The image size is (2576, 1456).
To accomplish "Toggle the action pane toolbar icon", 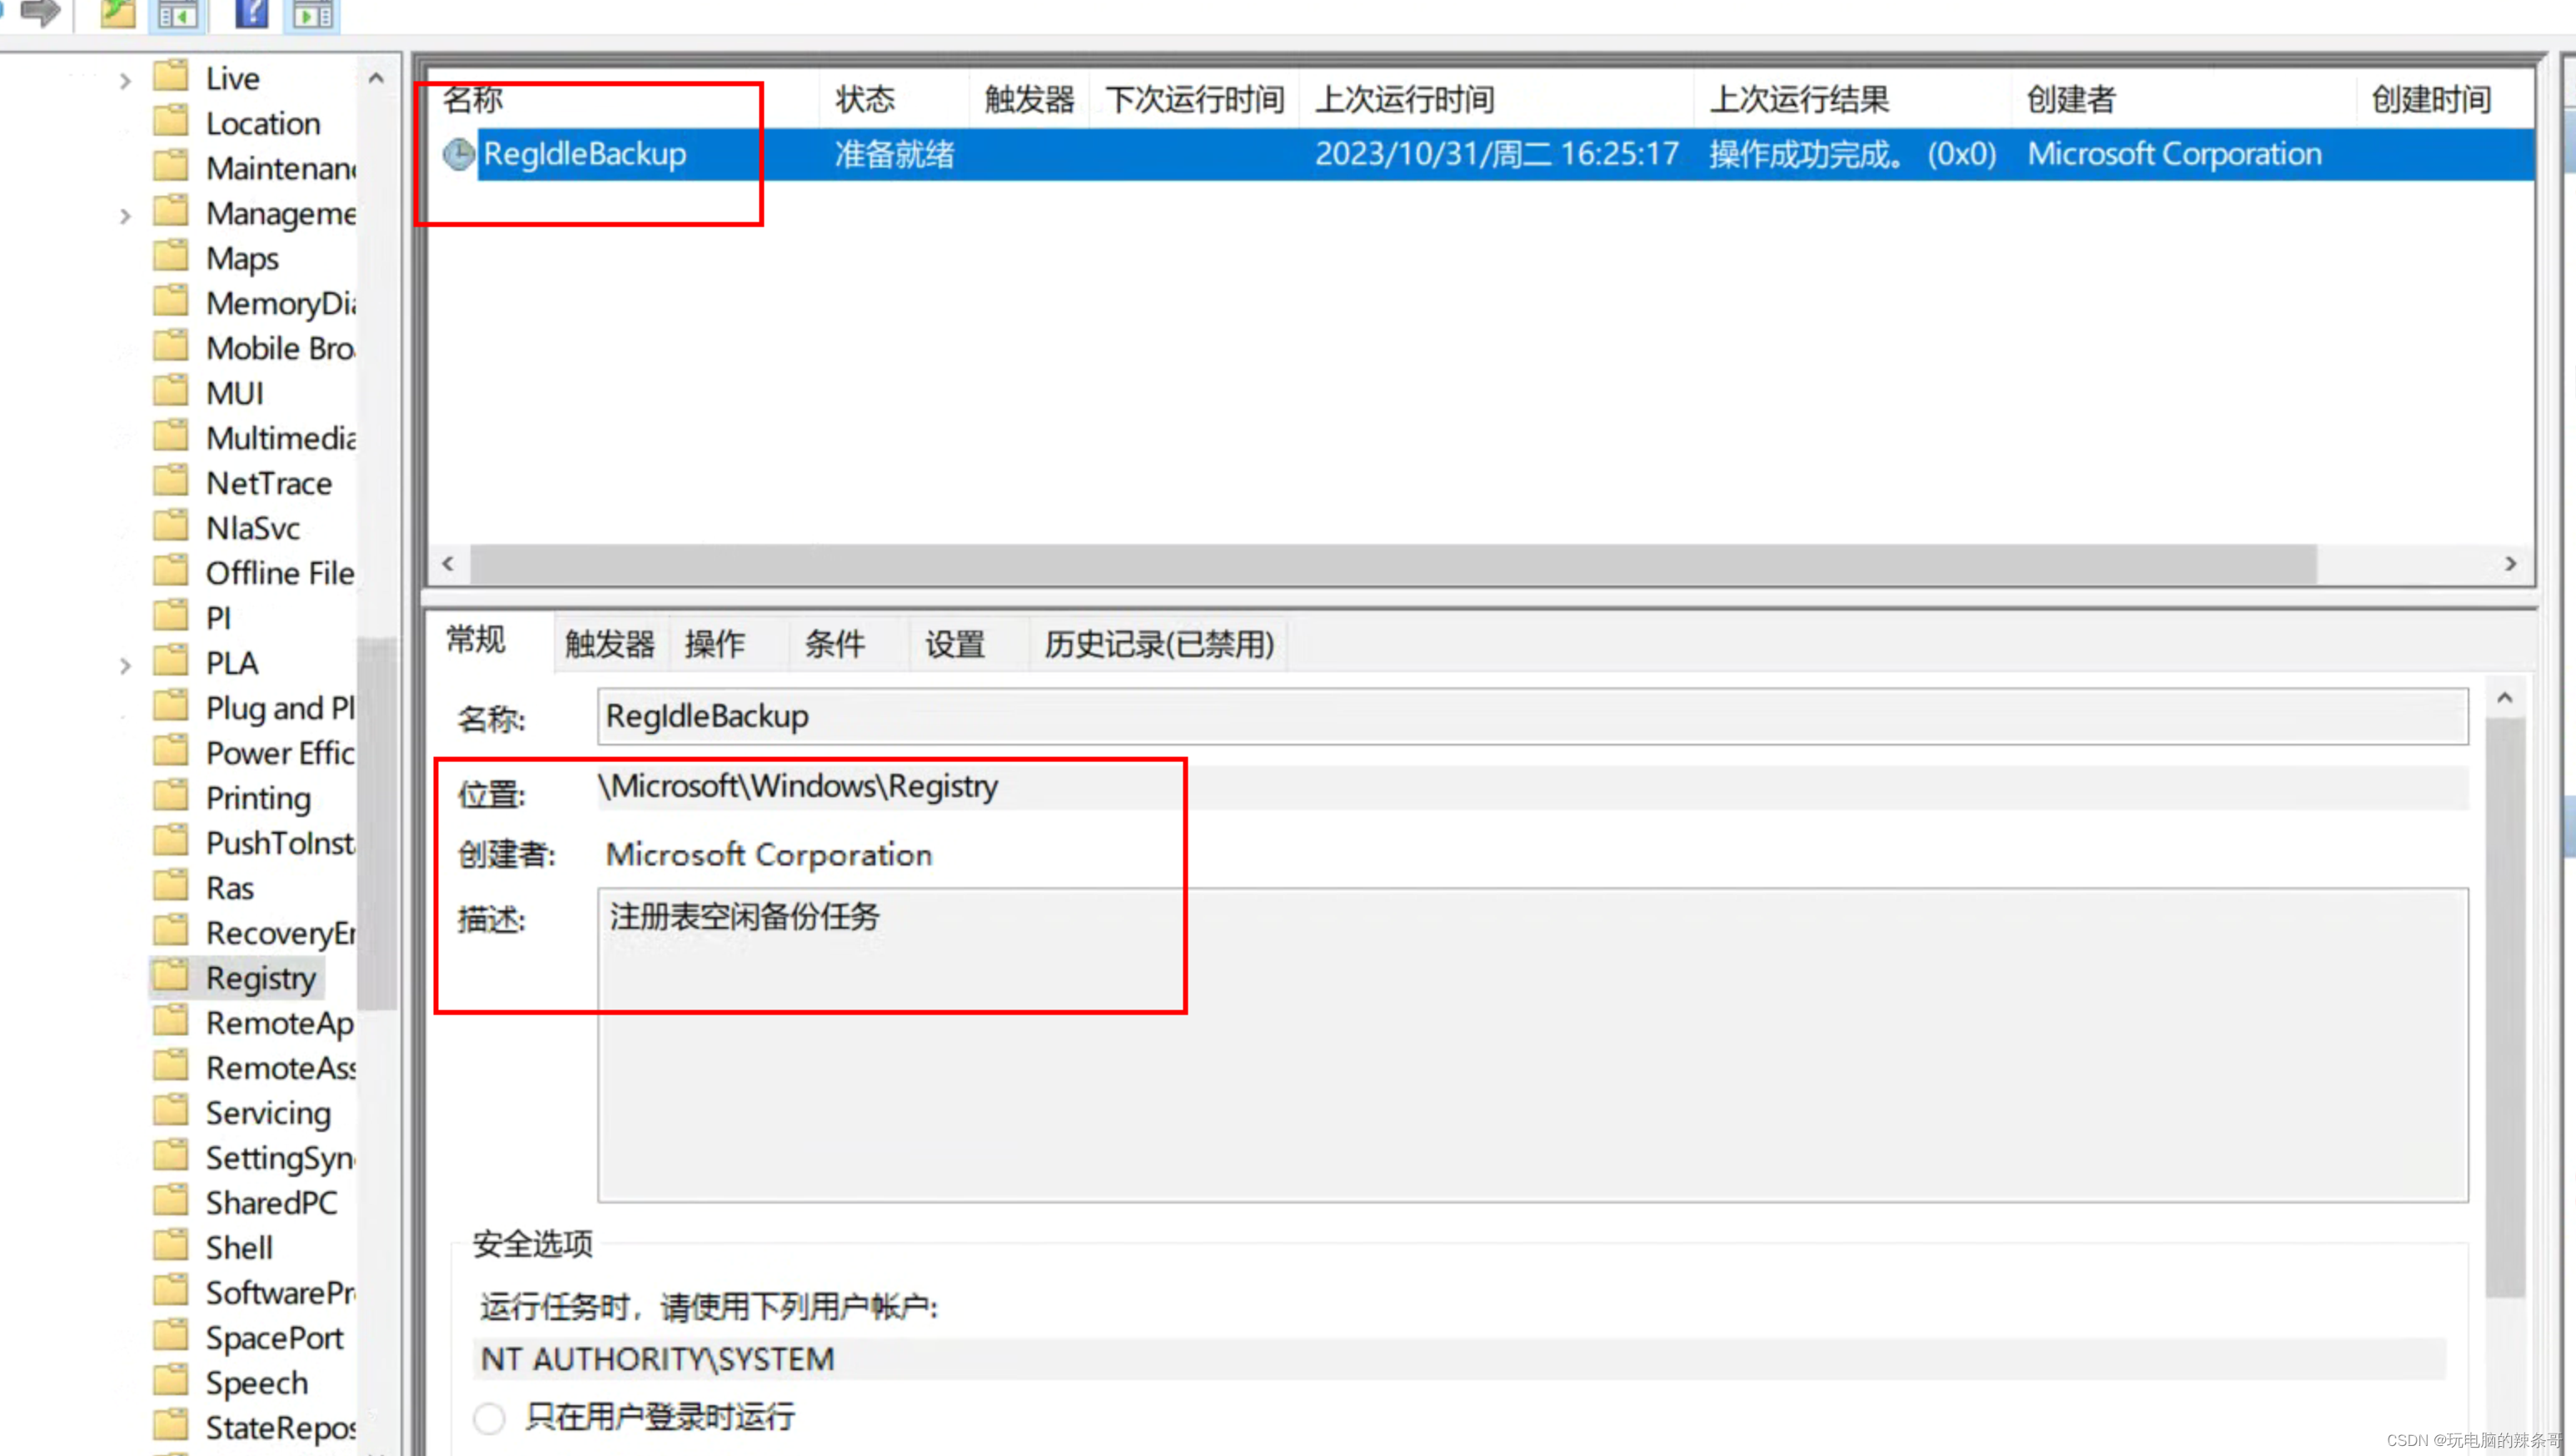I will [x=314, y=14].
